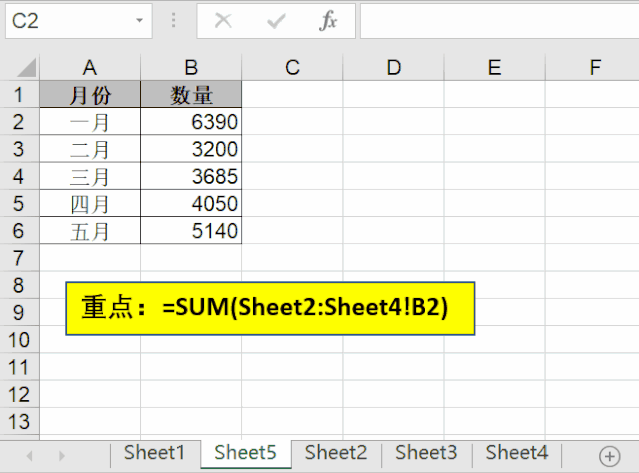Viewport: 639px width, 473px height.
Task: Select the cell 一月
Action: 90,121
